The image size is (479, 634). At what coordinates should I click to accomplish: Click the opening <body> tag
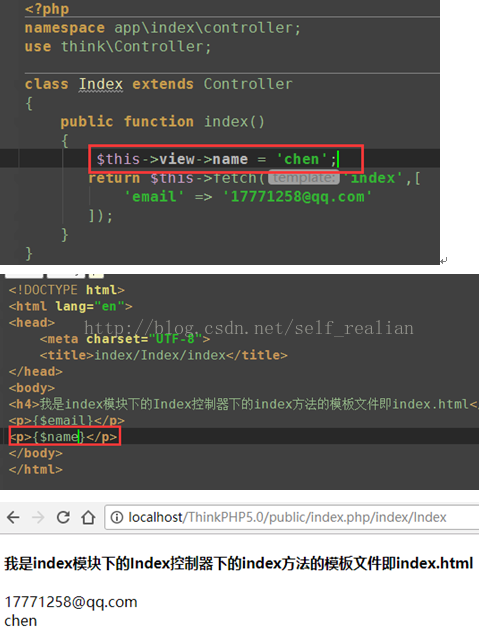[32, 388]
